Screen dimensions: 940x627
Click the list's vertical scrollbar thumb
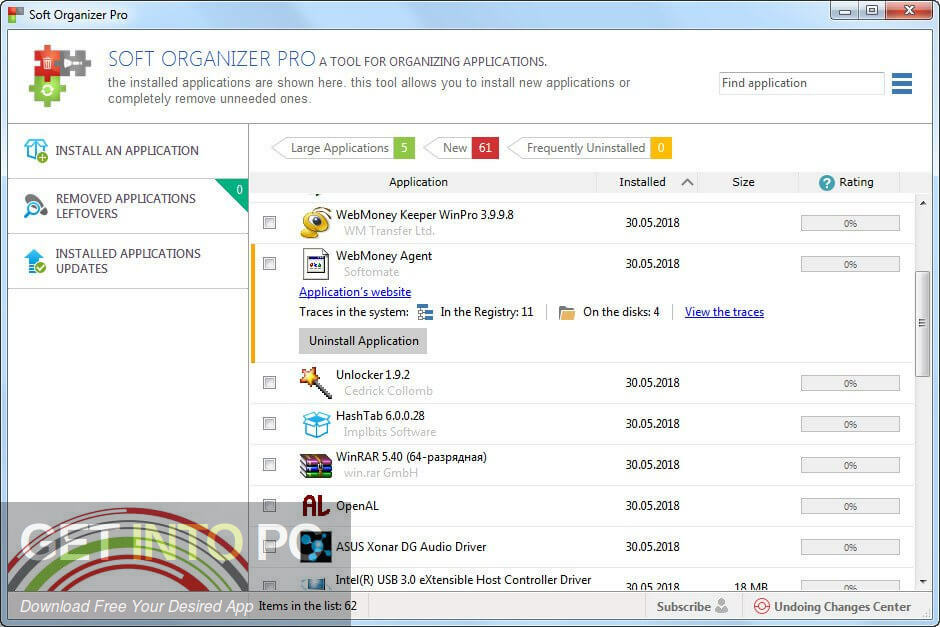pos(923,323)
